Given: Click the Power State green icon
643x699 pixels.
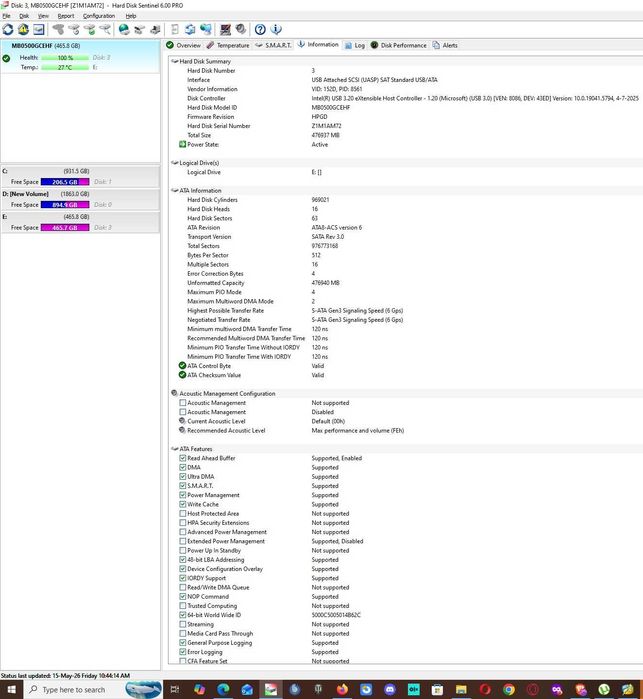Looking at the screenshot, I should click(x=182, y=144).
